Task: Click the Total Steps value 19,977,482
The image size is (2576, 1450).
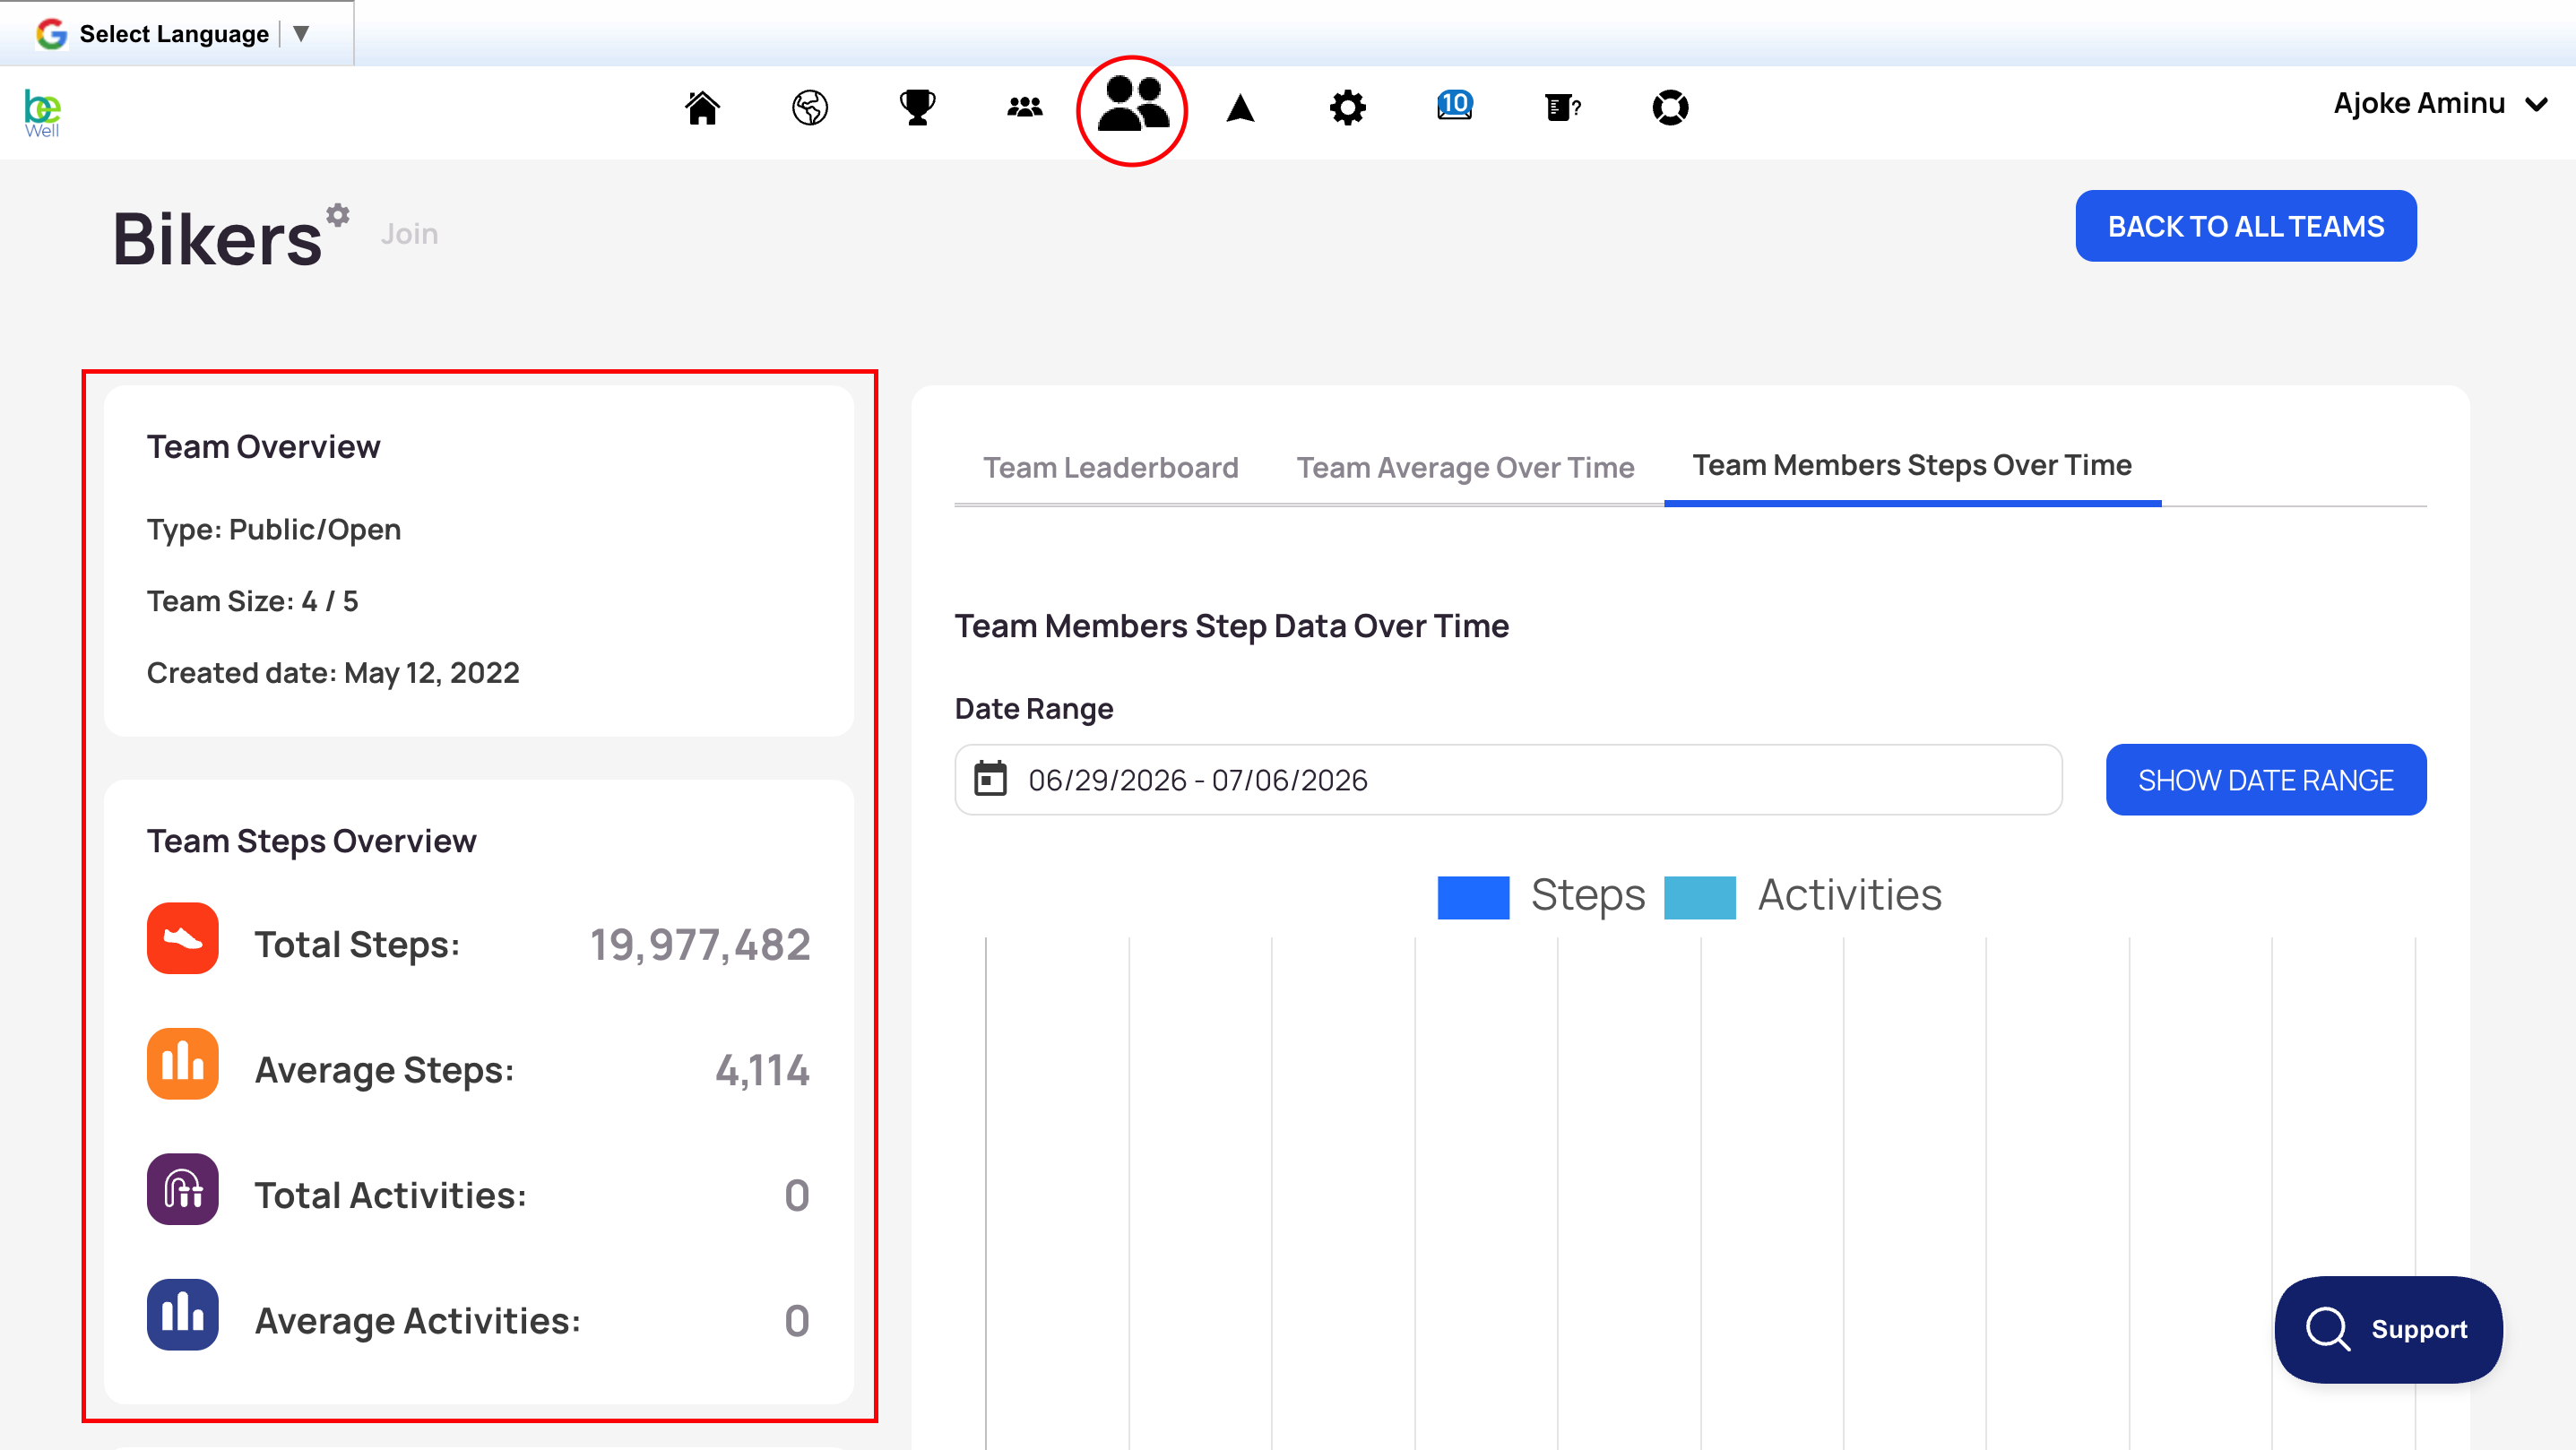Action: 700,944
